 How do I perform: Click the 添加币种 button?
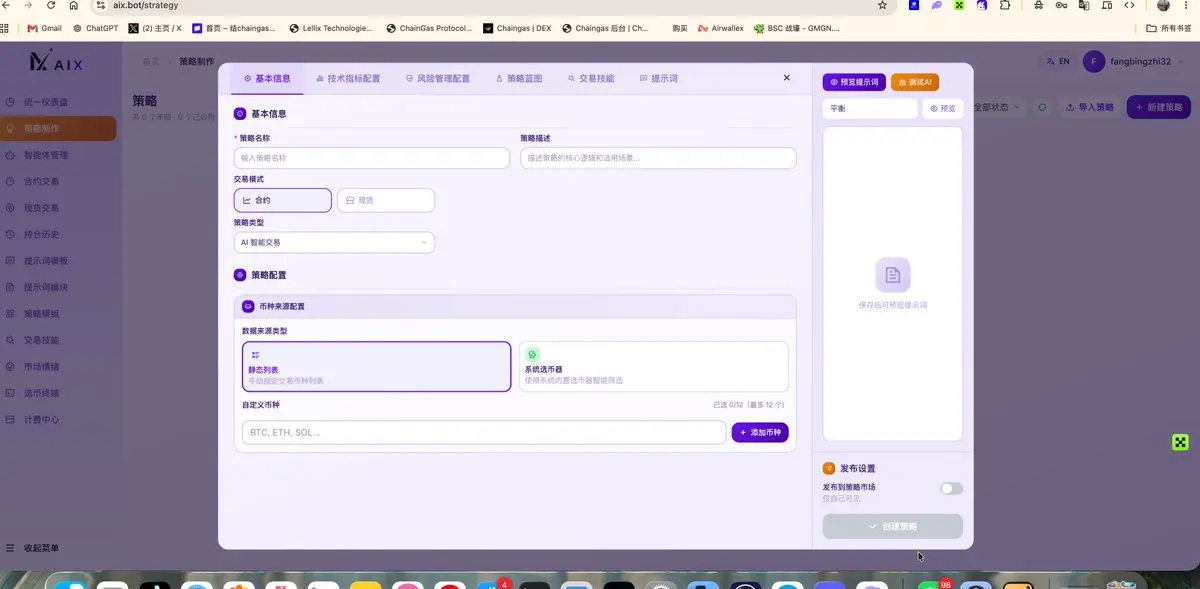pos(760,432)
